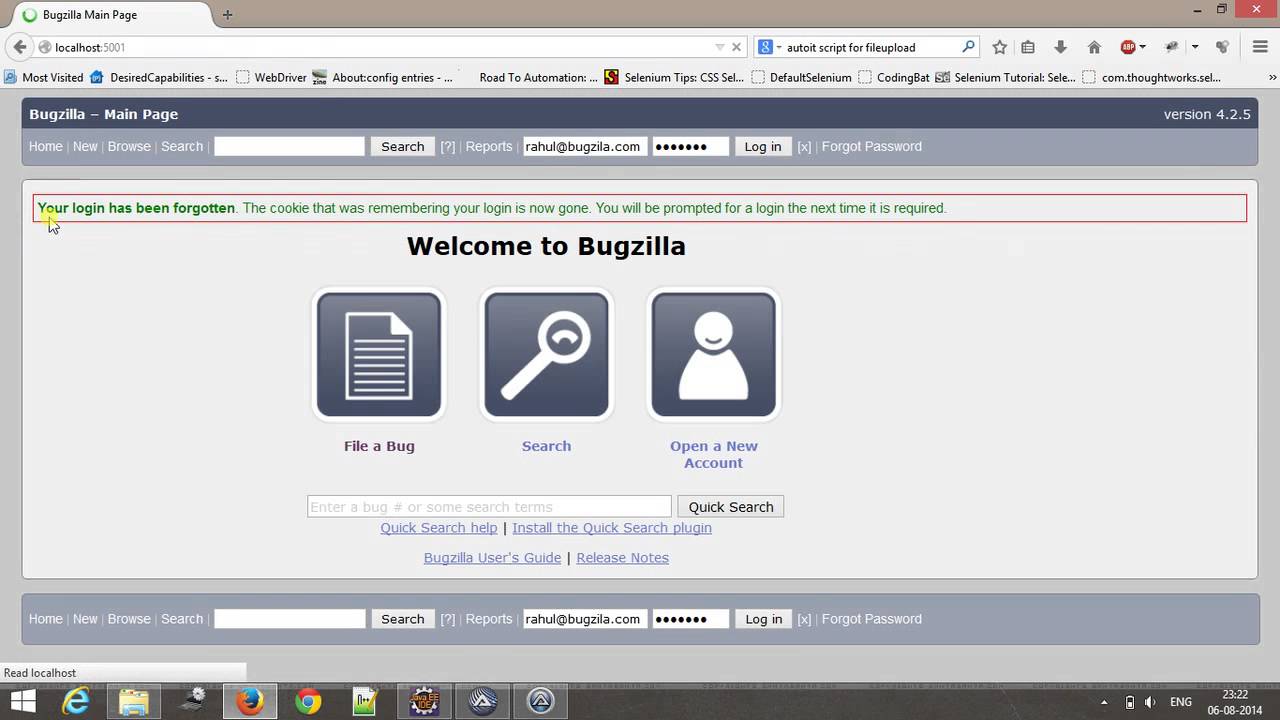Click the bottom footer Log in button
The height and width of the screenshot is (720, 1280).
tap(763, 619)
